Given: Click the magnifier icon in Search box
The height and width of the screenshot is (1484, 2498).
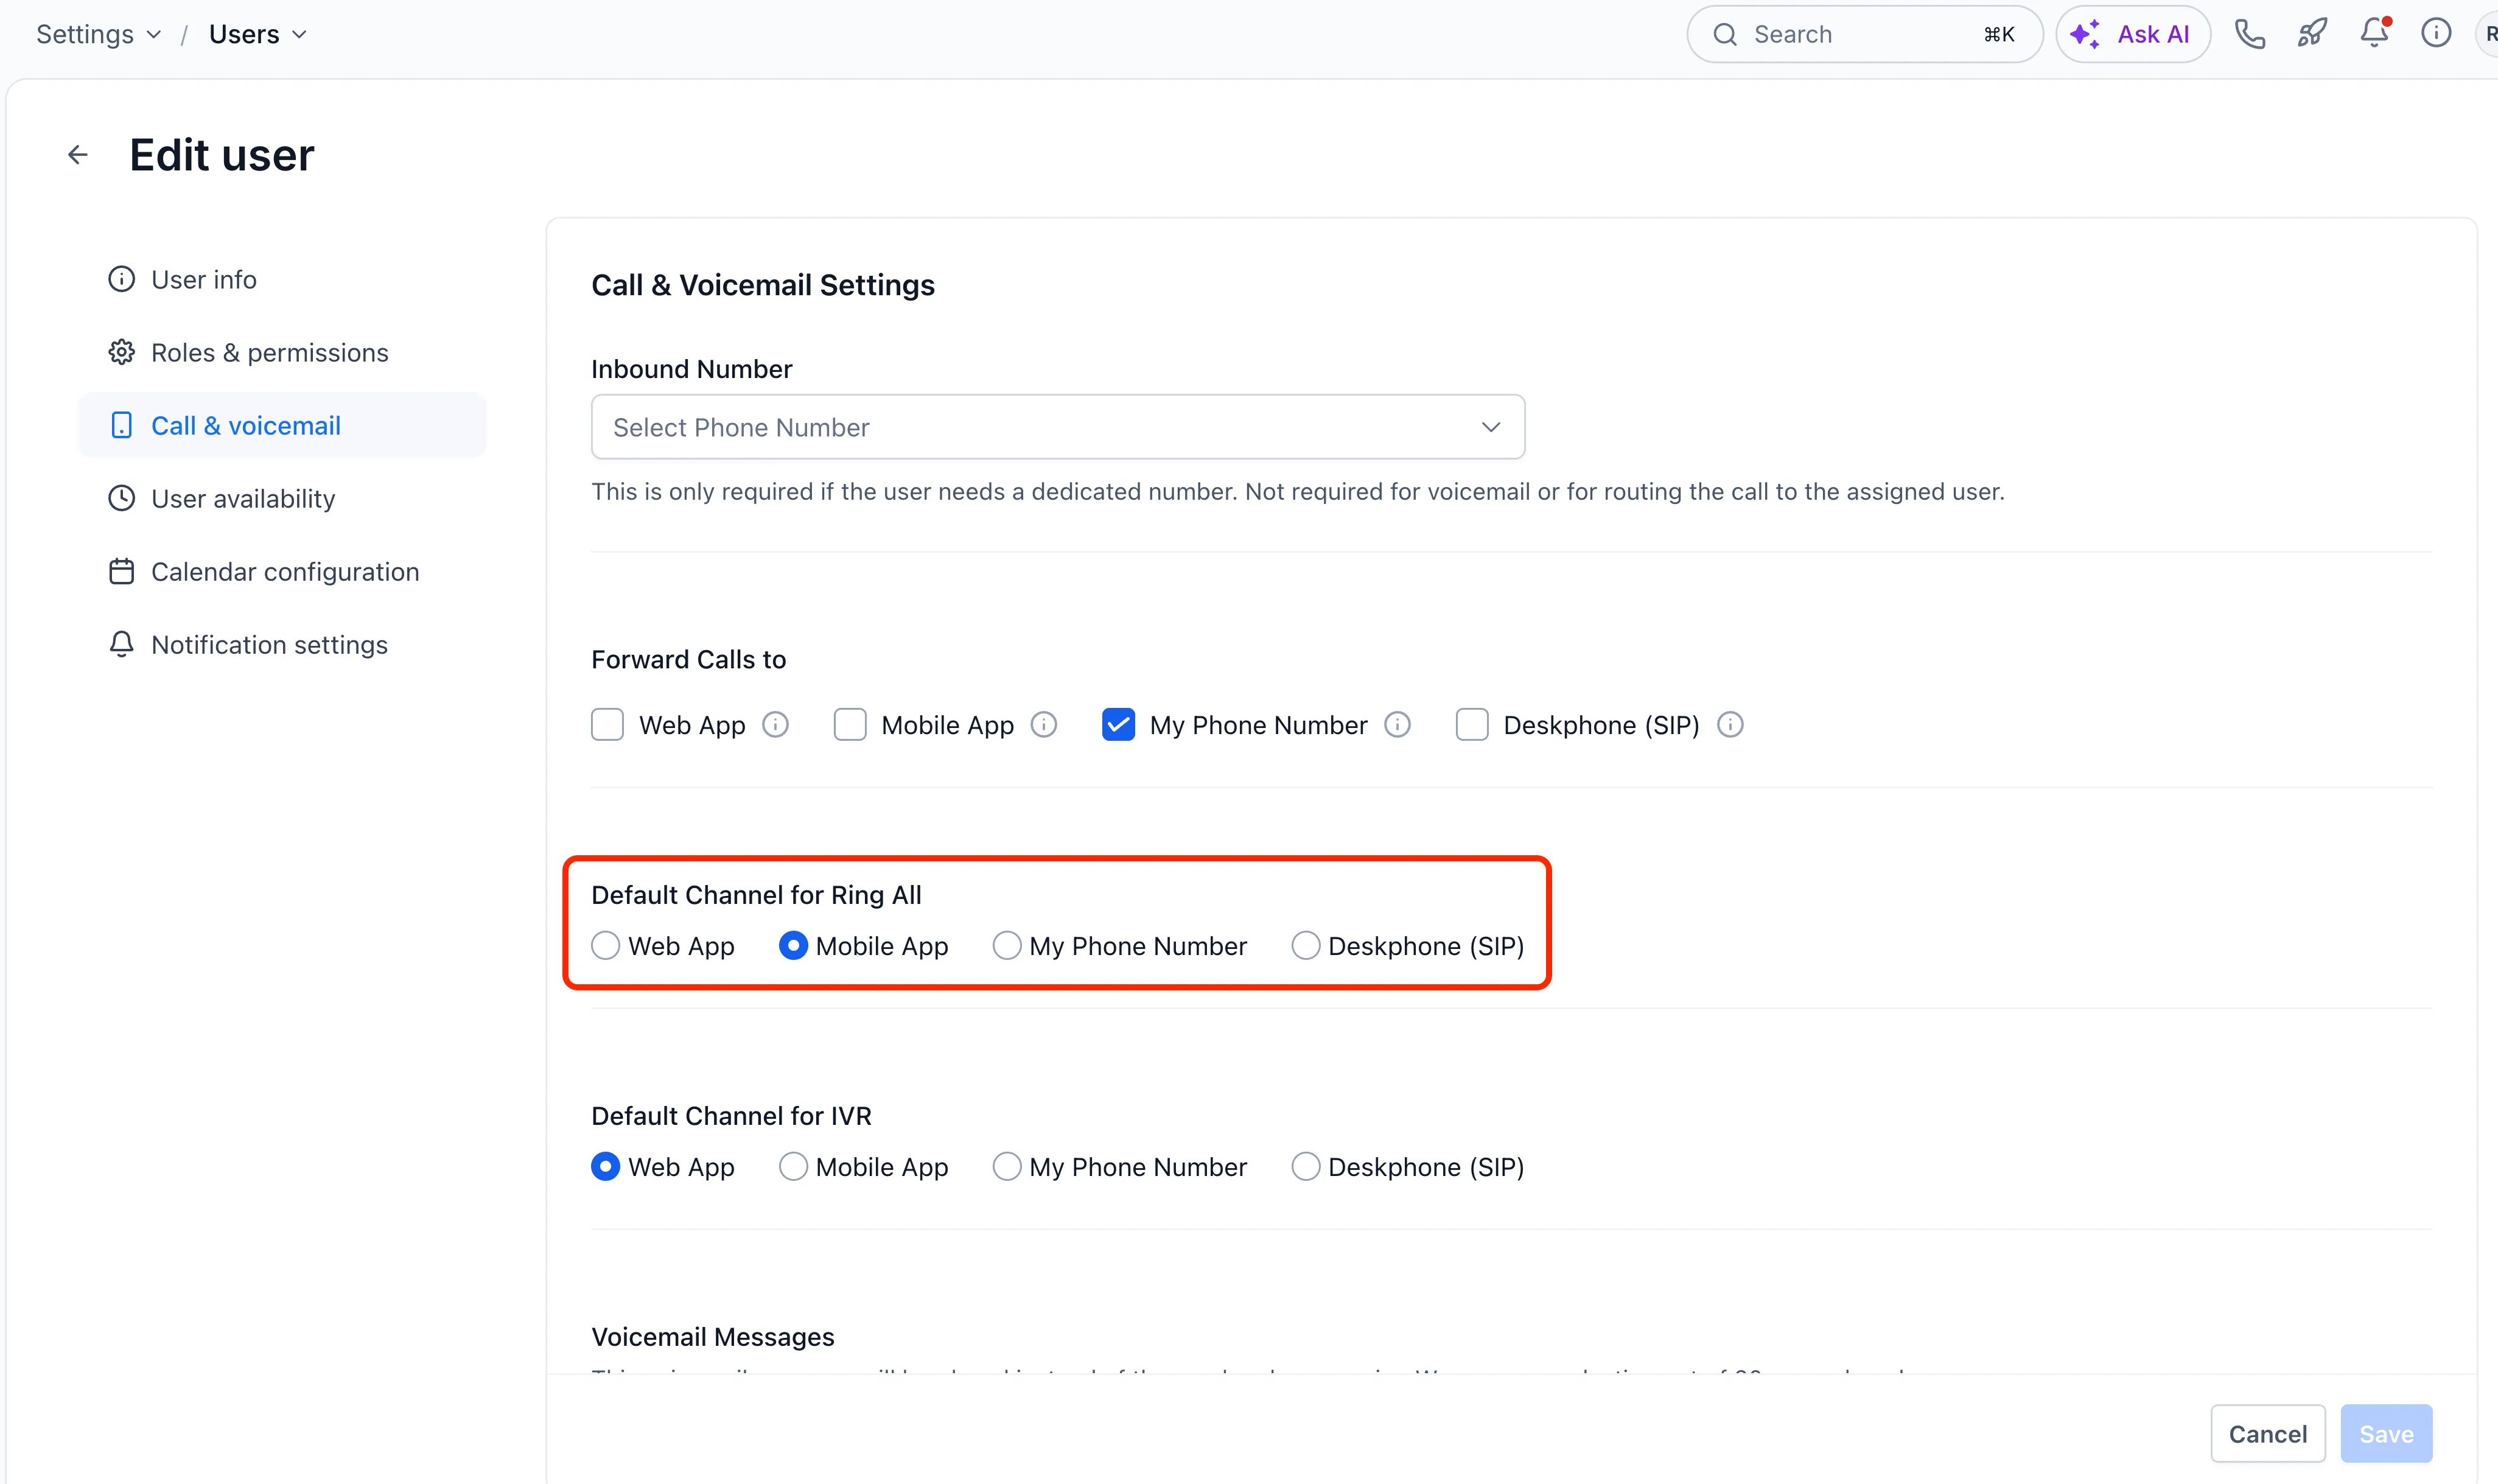Looking at the screenshot, I should [1725, 34].
